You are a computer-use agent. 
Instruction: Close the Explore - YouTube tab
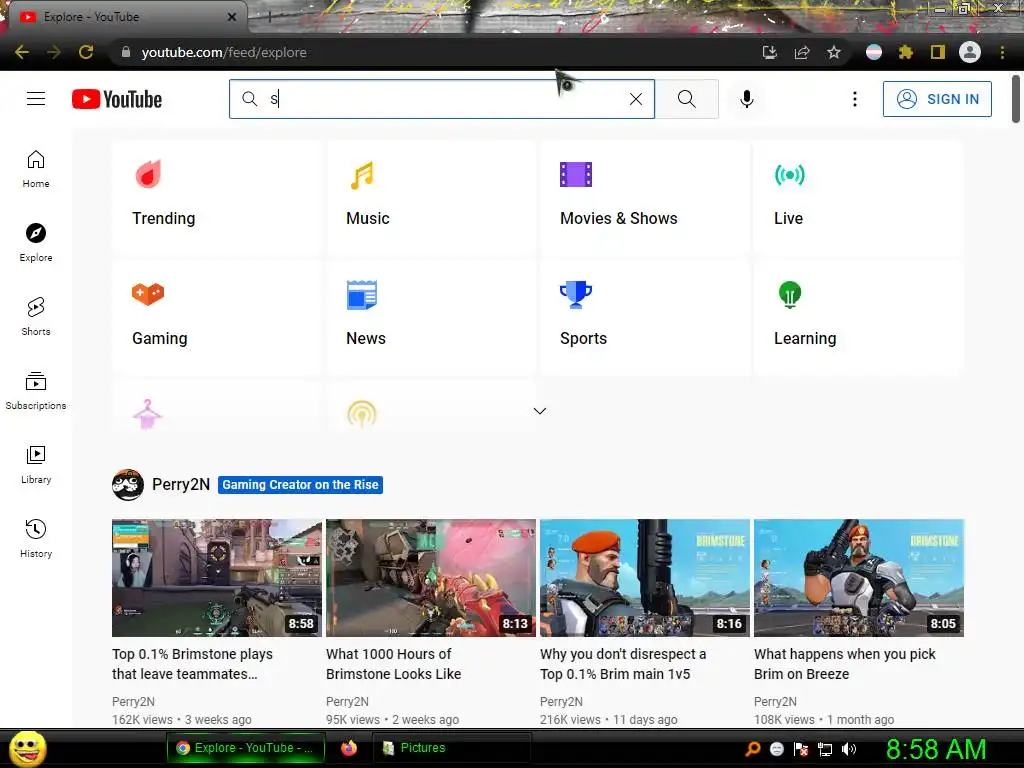232,17
